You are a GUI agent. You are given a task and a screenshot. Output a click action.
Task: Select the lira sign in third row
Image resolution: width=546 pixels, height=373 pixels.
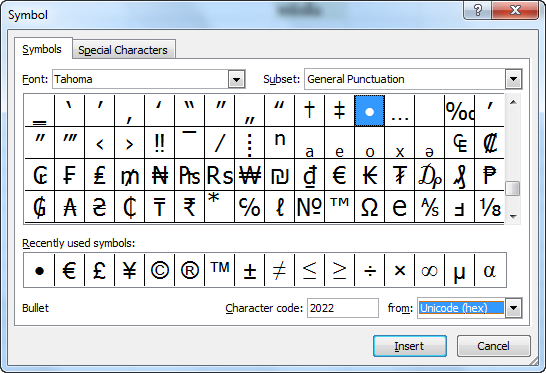[x=100, y=174]
